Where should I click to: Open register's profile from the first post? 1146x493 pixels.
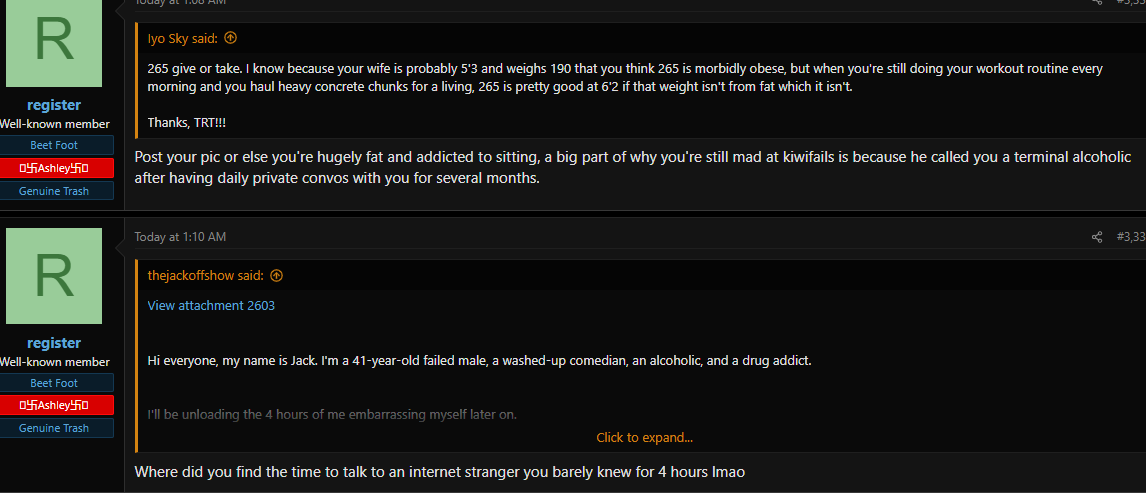(54, 105)
